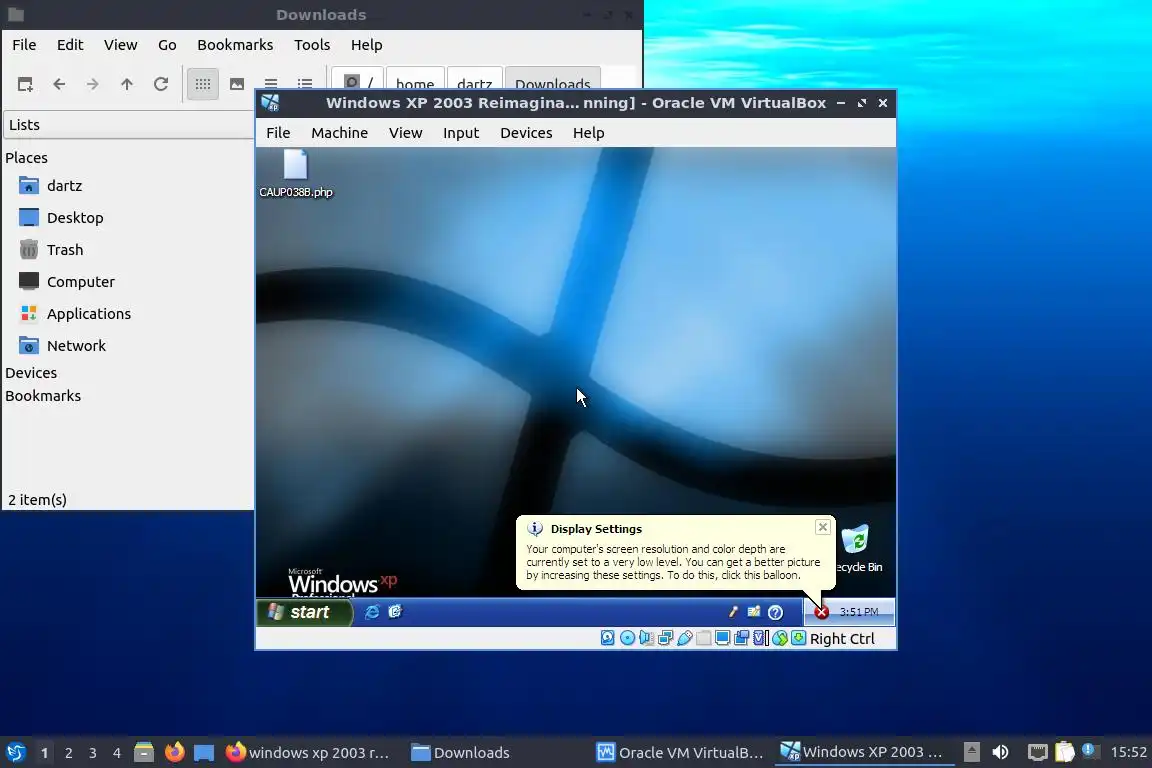Click the shared folders icon in VirtualBox status bar

704,638
